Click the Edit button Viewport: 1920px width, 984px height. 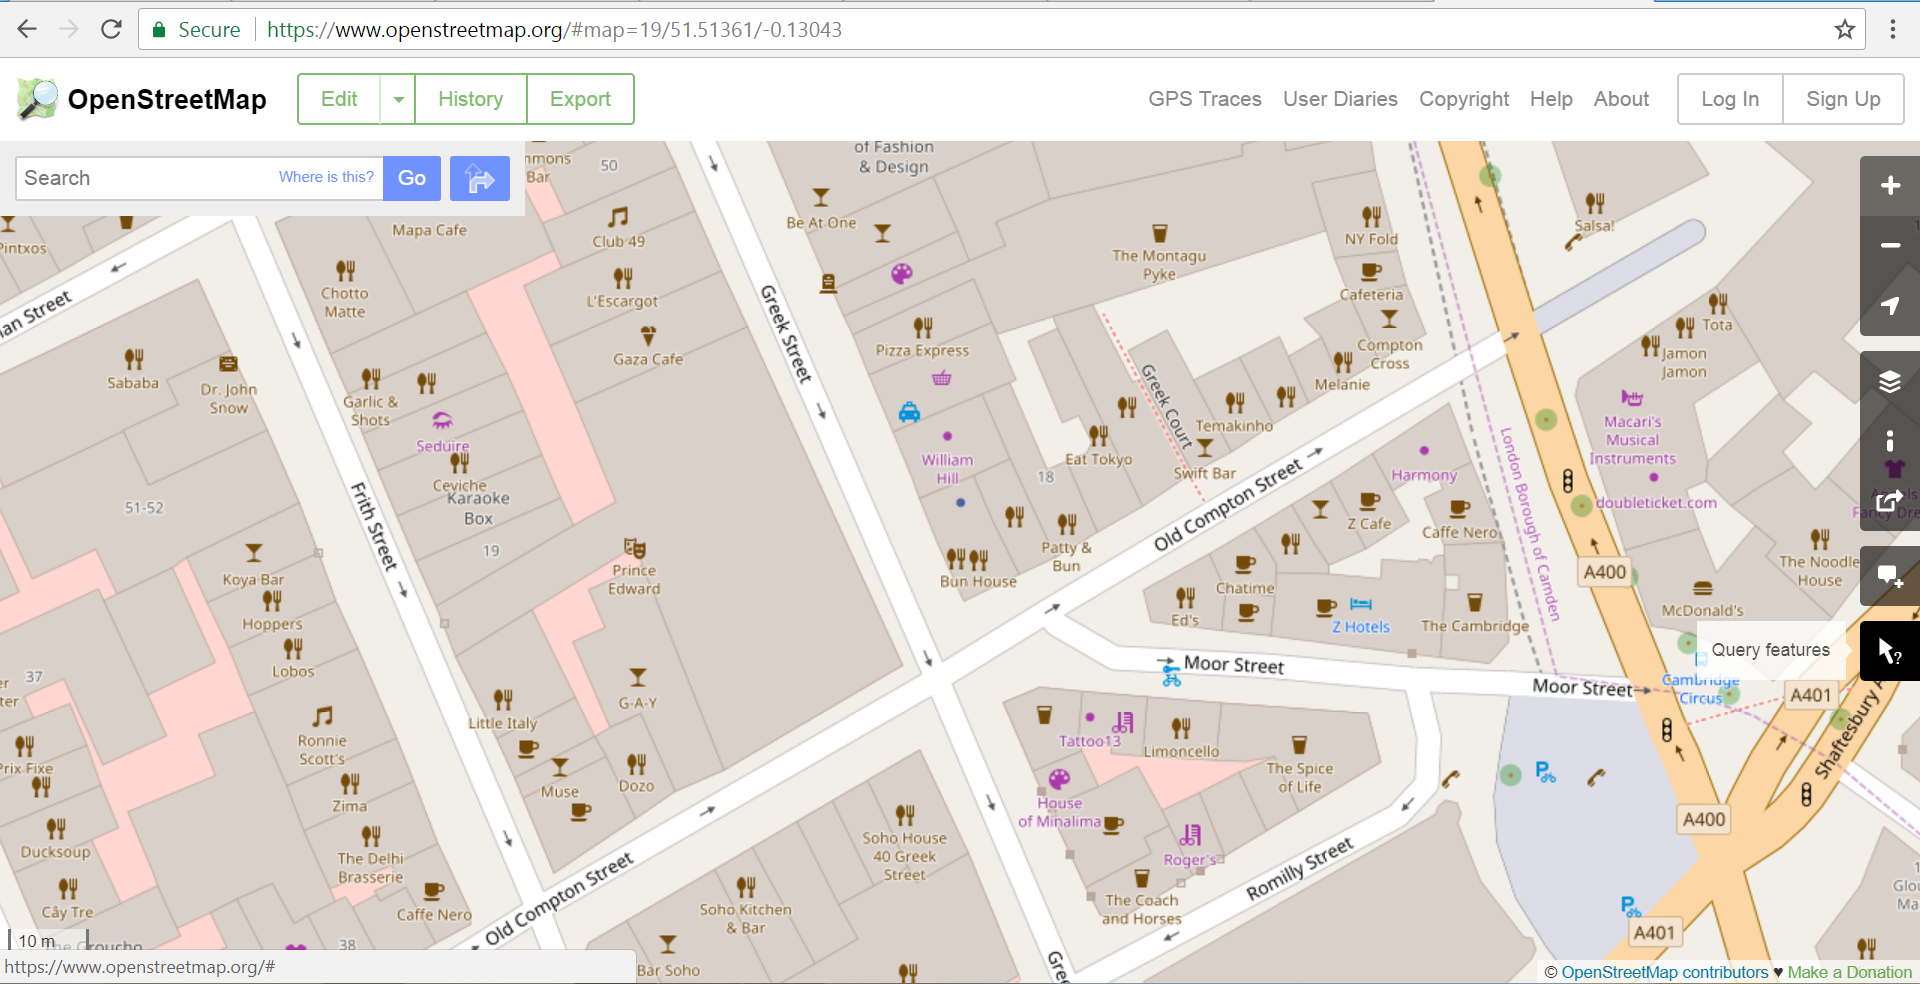click(339, 99)
